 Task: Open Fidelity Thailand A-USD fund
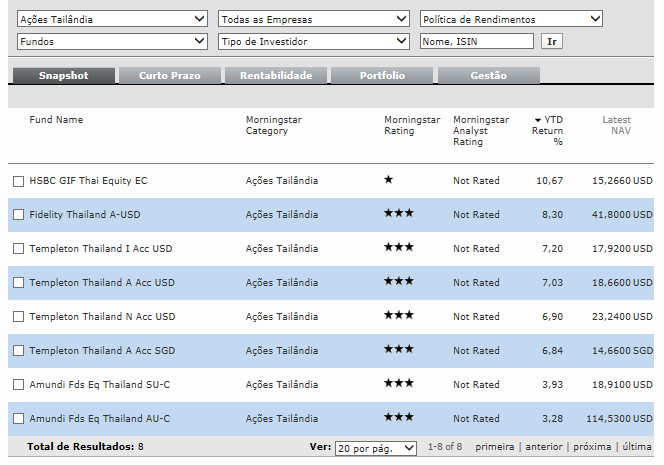click(85, 215)
